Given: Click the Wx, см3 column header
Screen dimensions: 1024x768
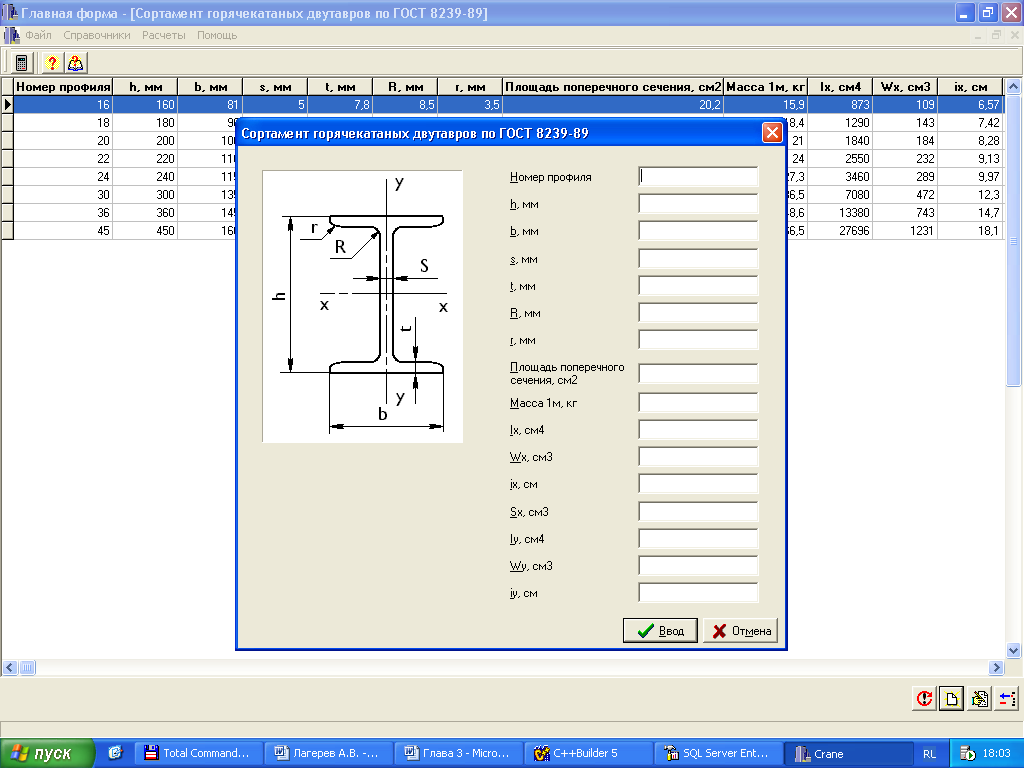Looking at the screenshot, I should 905,87.
